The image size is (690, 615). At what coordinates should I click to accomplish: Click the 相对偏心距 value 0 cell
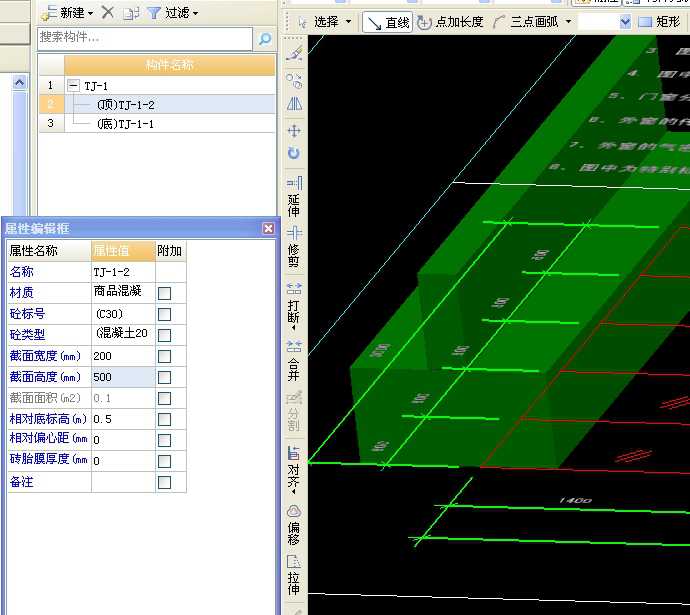point(123,440)
